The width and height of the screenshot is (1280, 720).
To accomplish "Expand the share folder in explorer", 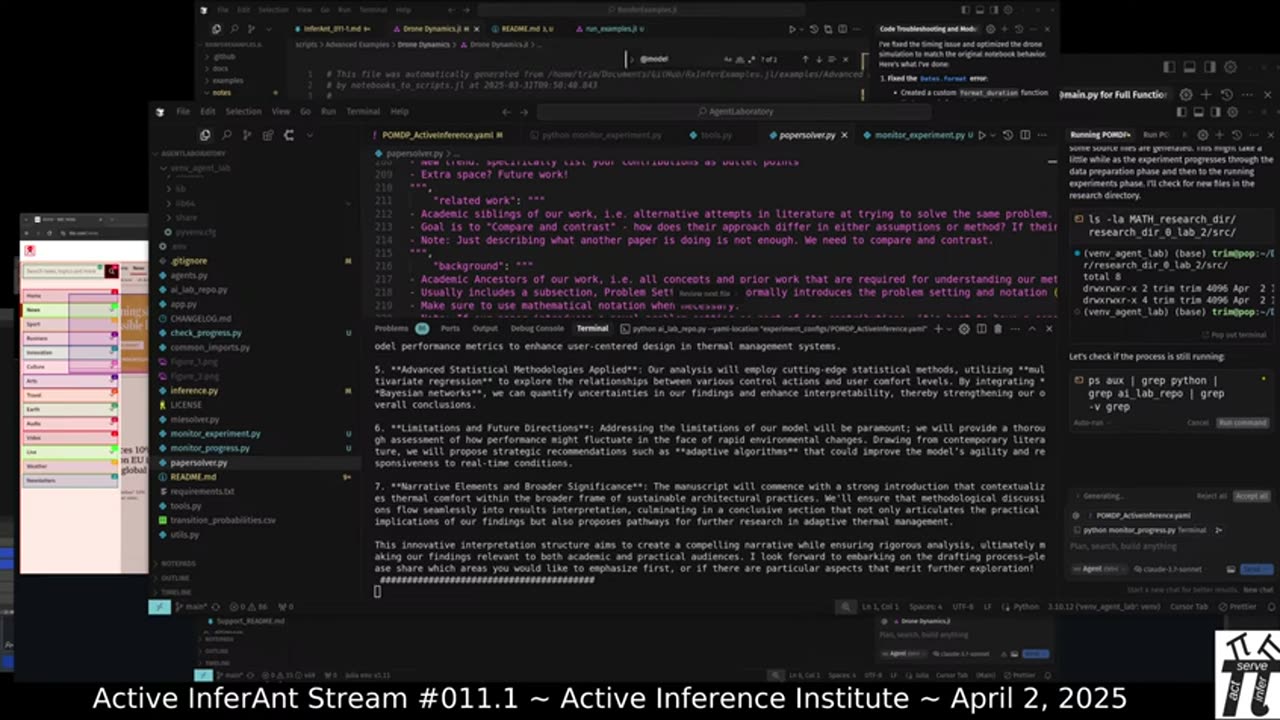I will 186,217.
